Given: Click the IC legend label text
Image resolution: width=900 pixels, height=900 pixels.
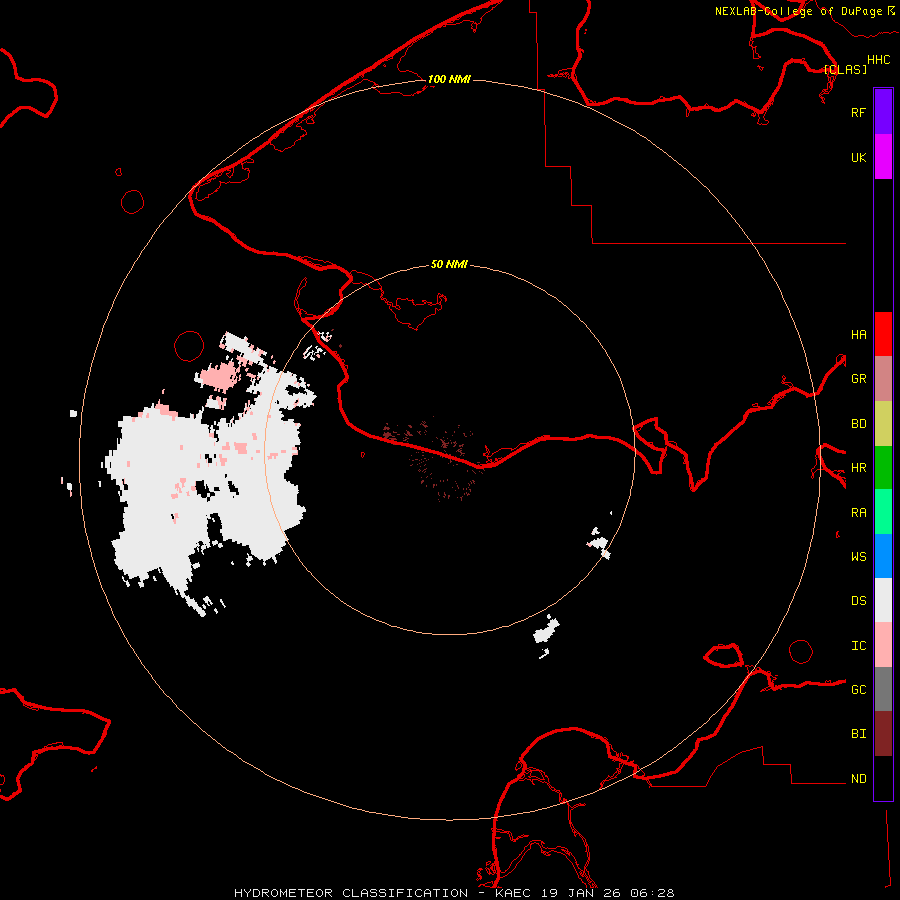Looking at the screenshot, I should click(858, 646).
